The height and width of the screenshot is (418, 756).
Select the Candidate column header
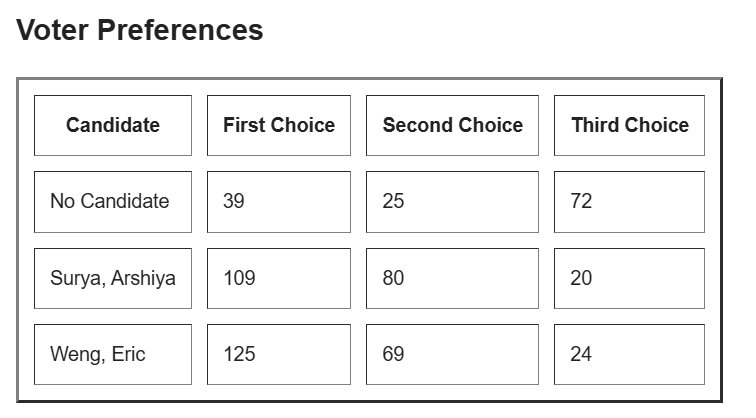pyautogui.click(x=113, y=125)
